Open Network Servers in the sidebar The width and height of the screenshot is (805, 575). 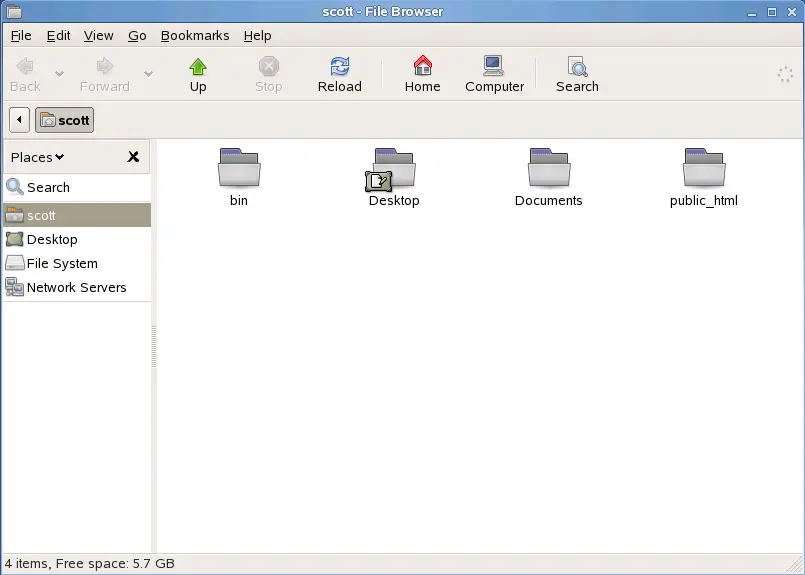click(76, 287)
